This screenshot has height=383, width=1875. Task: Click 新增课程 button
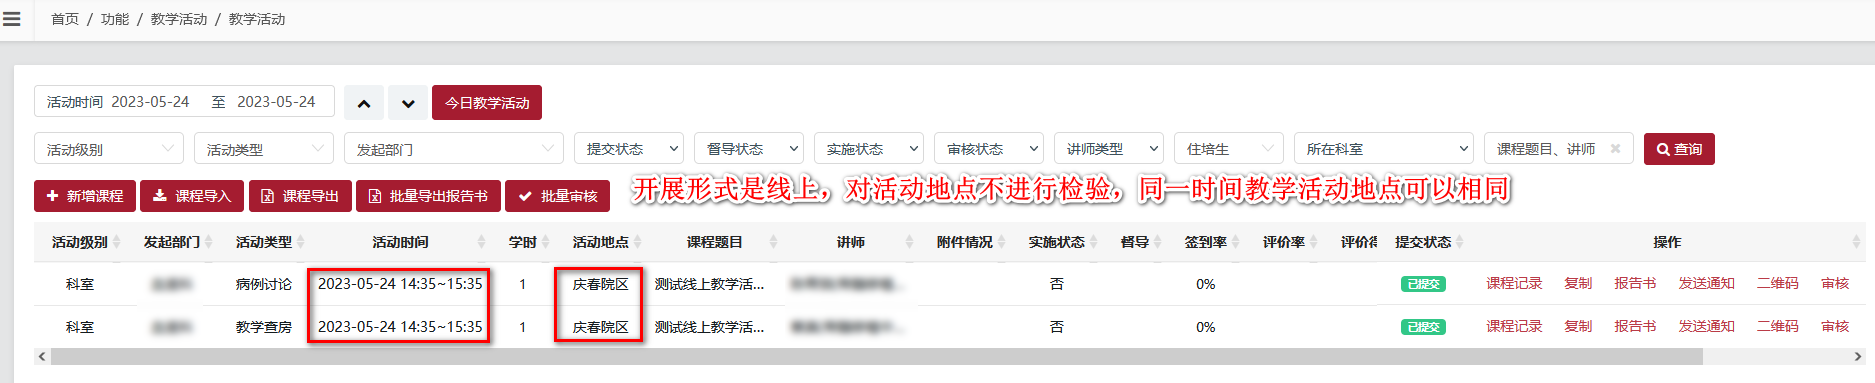(85, 196)
